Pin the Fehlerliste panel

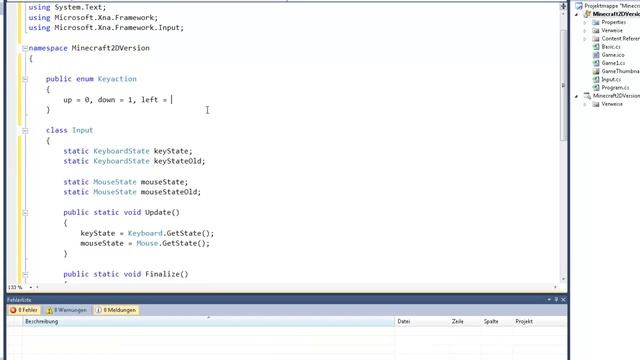point(556,300)
